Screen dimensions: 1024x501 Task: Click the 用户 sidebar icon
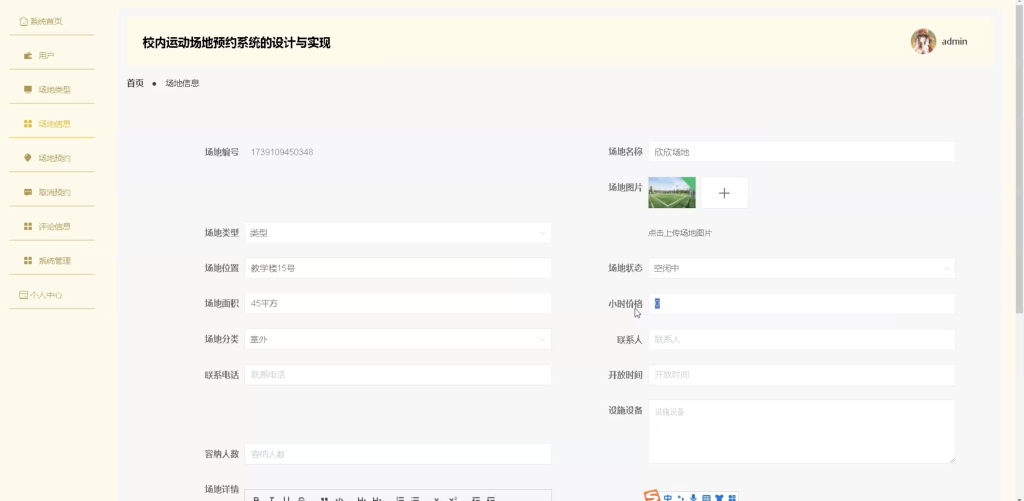[x=27, y=56]
